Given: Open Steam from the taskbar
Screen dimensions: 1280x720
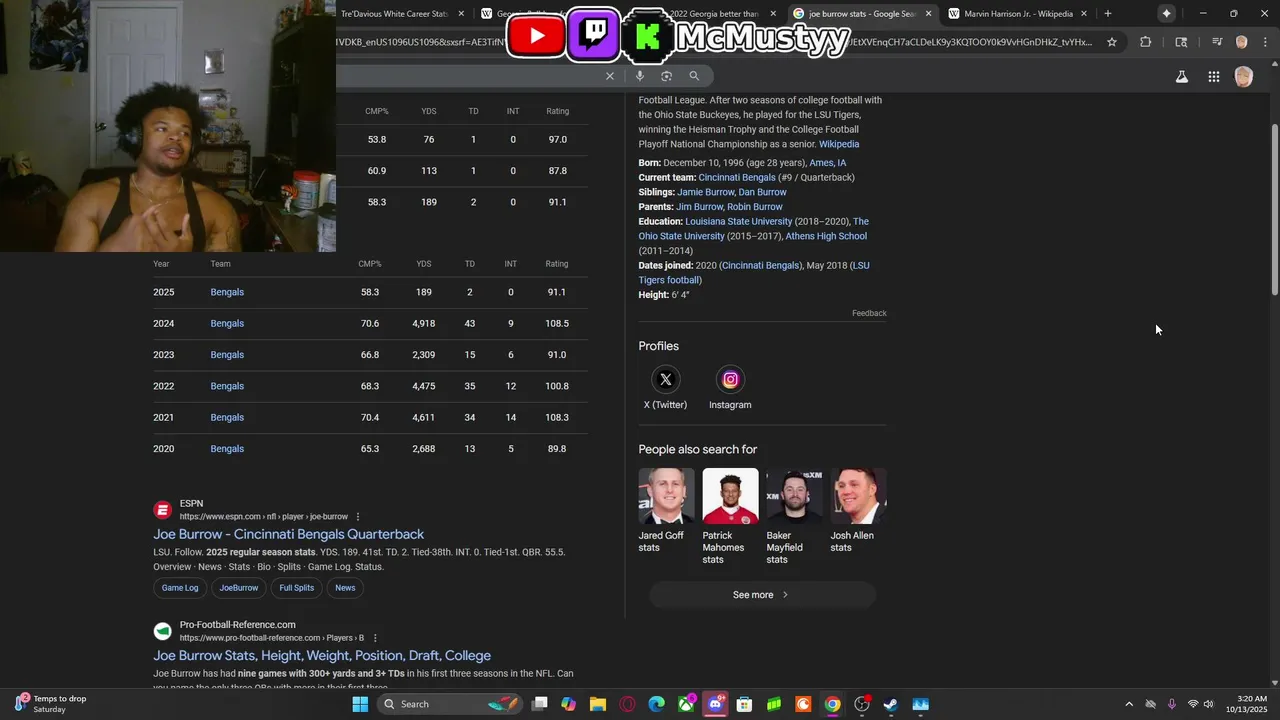Looking at the screenshot, I should click(x=891, y=704).
